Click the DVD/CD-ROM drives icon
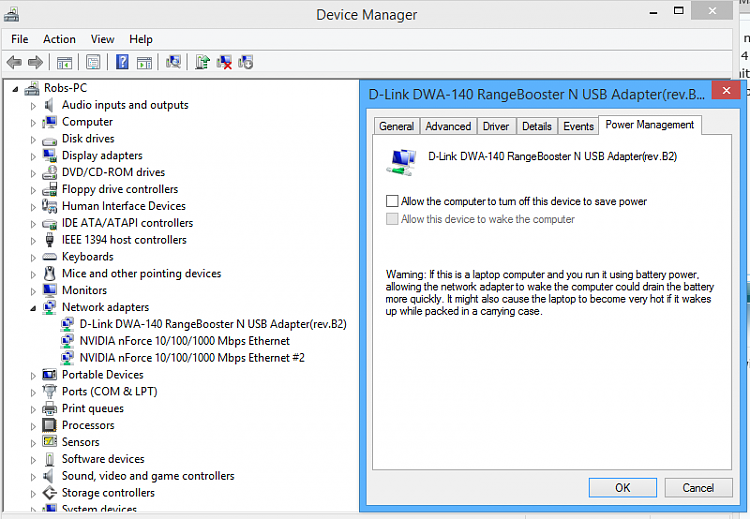 tap(49, 172)
